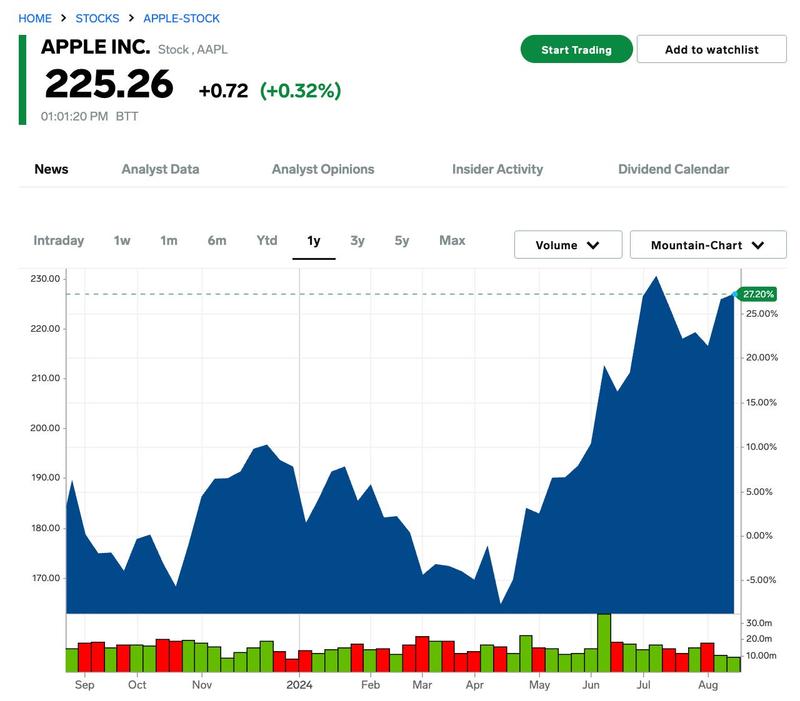Viewport: 800px width, 701px height.
Task: Open the Analyst Opinions tab
Action: (322, 169)
